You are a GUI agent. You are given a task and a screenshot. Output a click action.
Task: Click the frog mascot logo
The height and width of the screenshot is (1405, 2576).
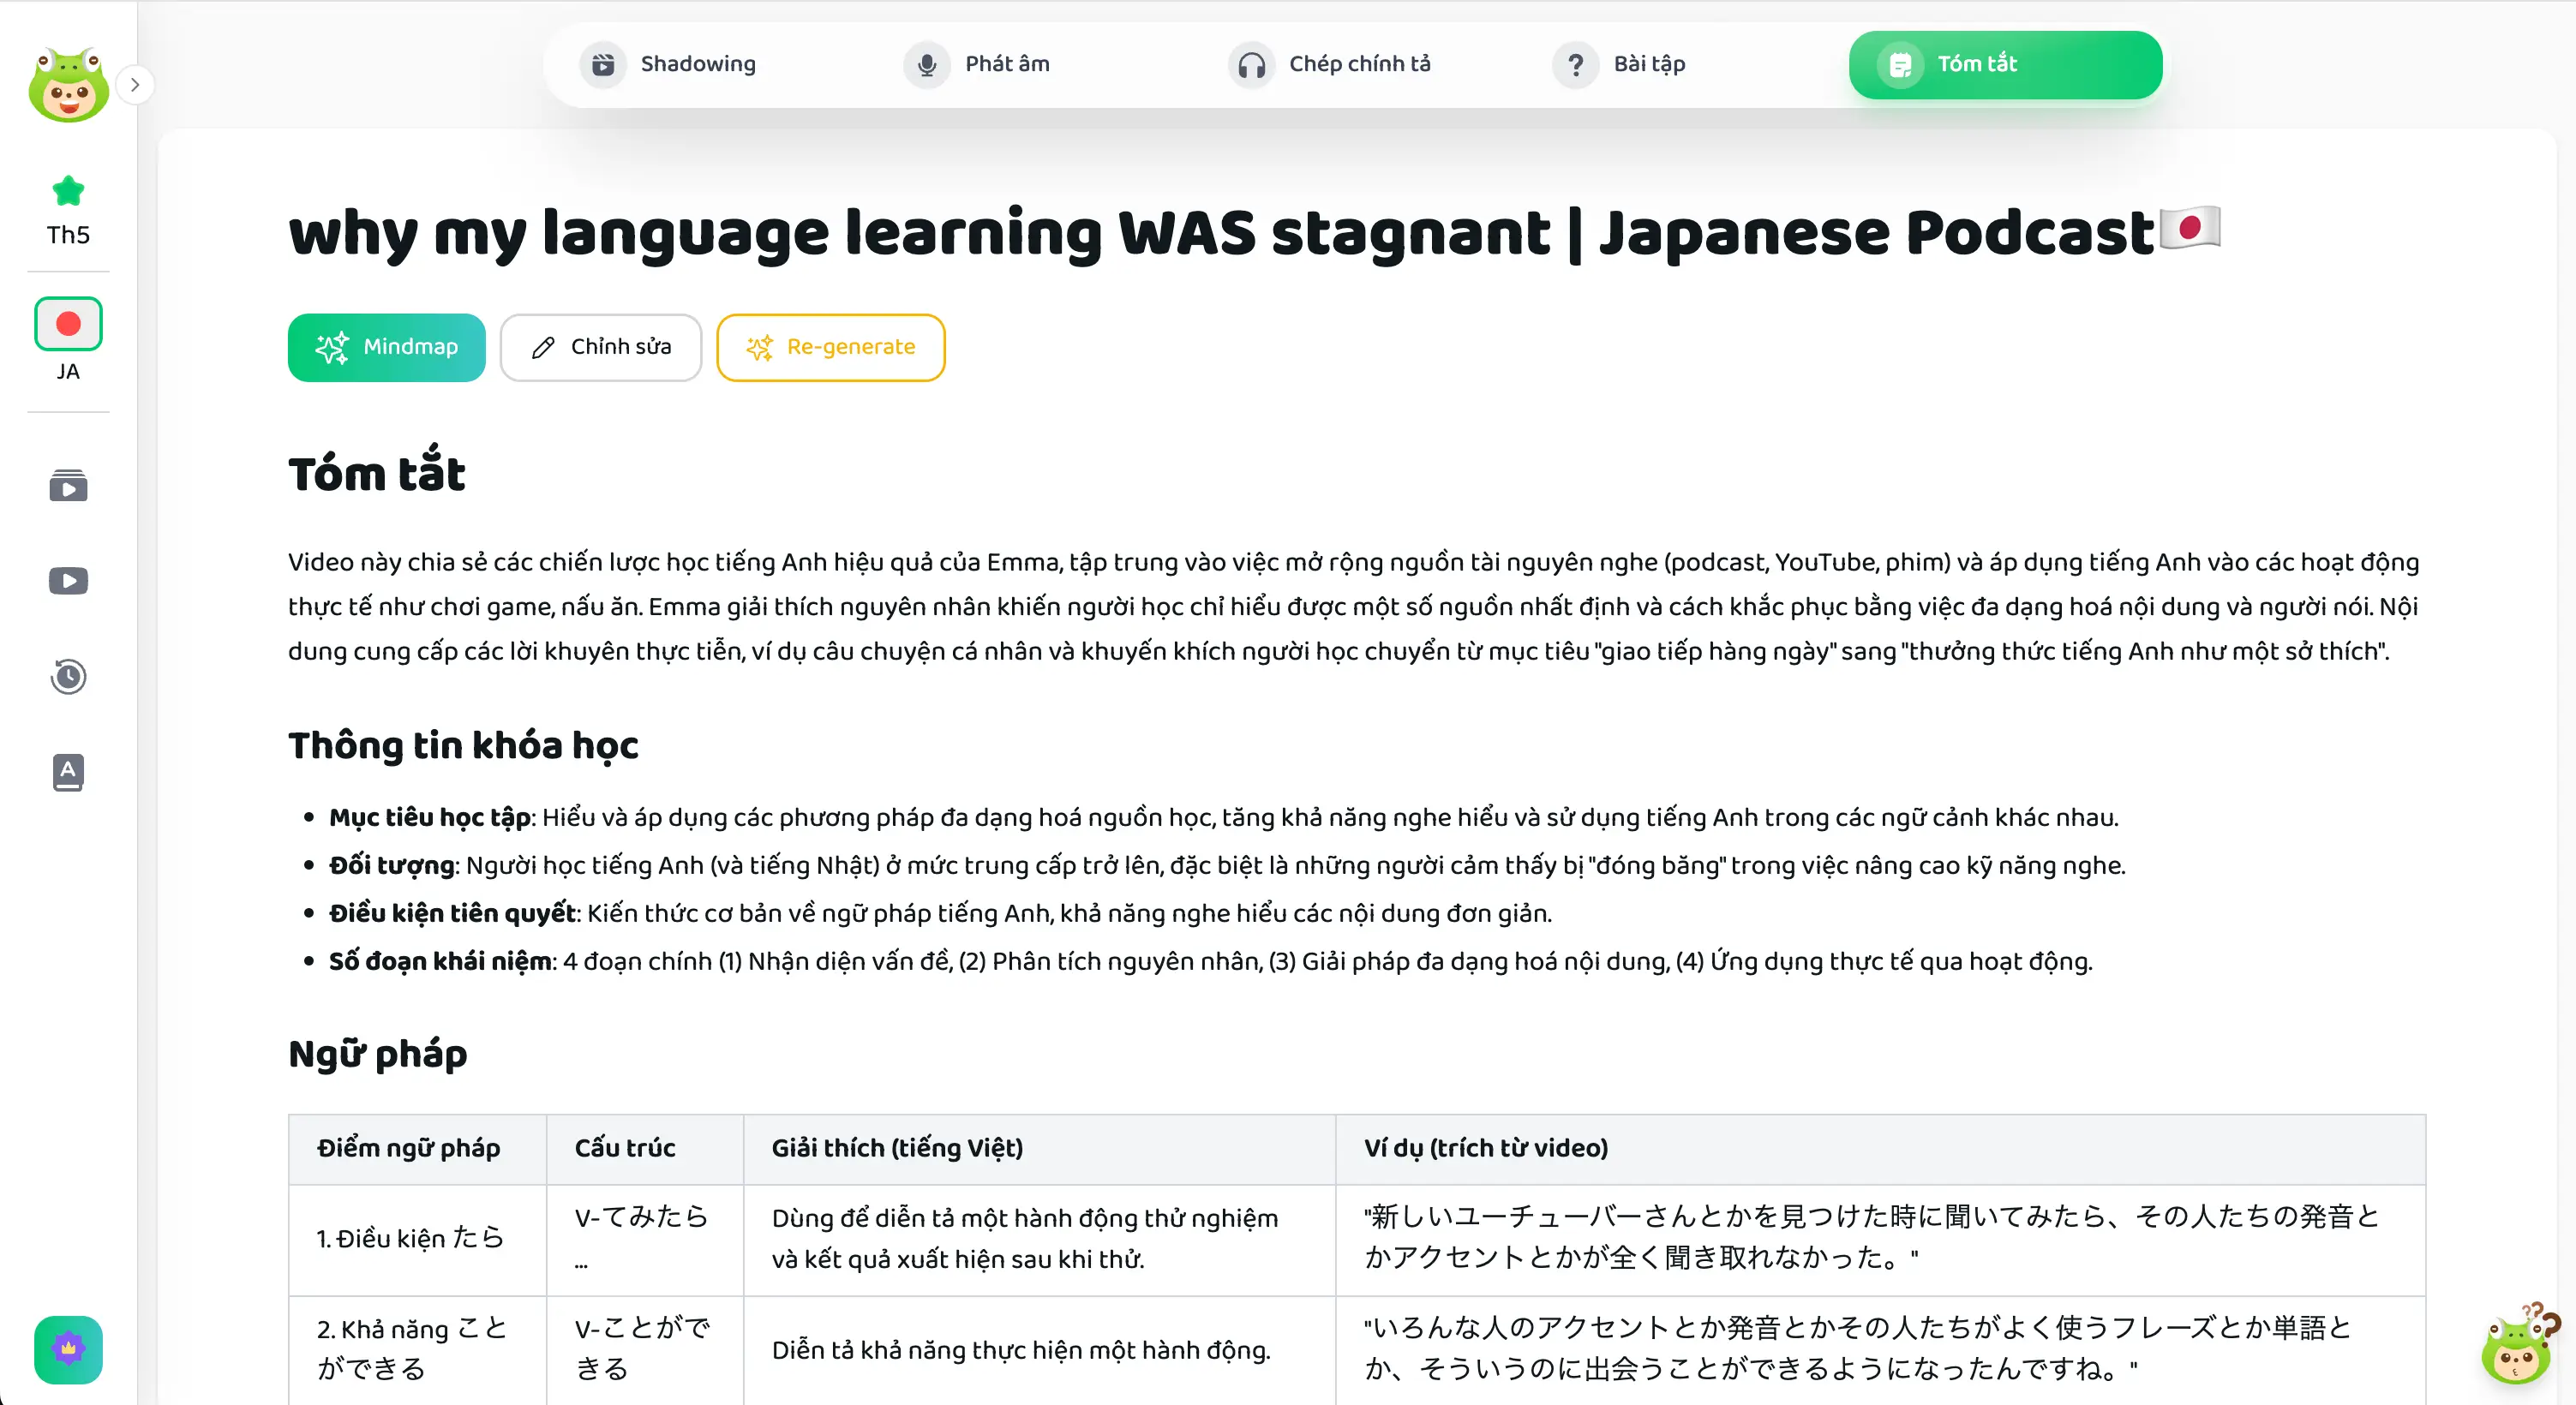[x=68, y=85]
